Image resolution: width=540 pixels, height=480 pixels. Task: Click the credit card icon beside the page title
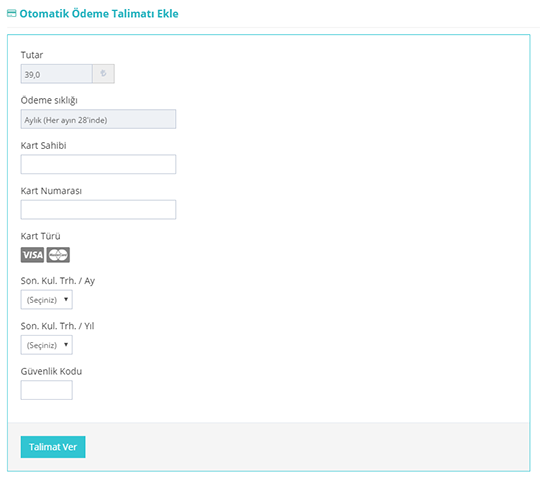[11, 13]
